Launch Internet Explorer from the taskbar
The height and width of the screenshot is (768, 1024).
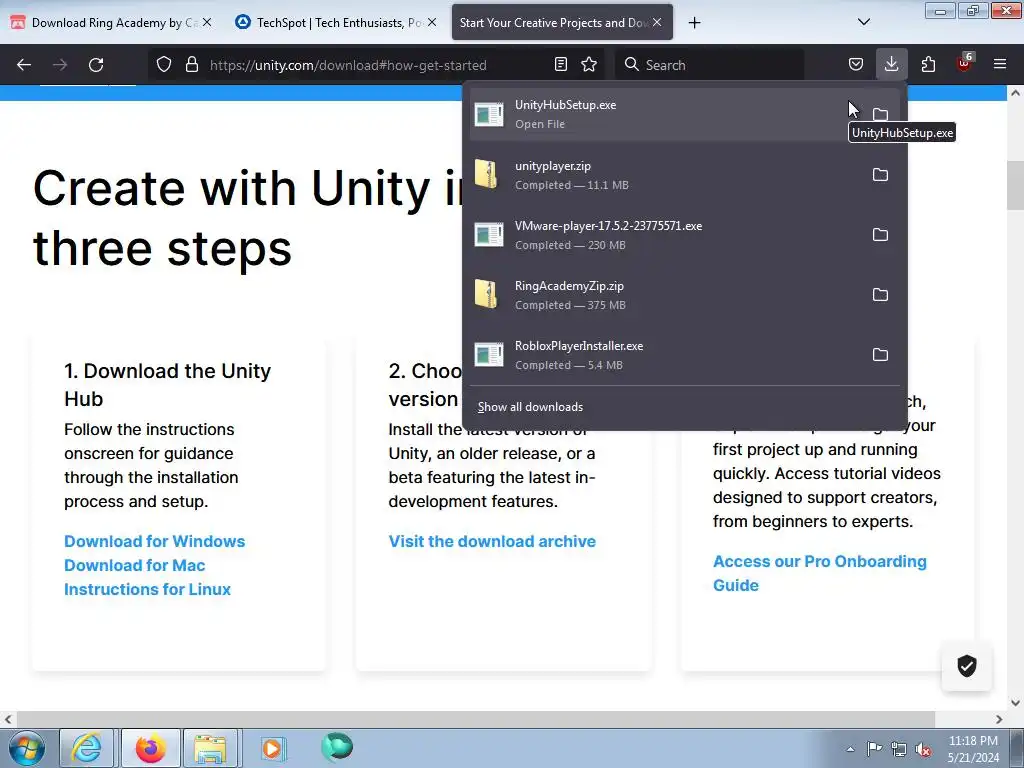pyautogui.click(x=87, y=748)
